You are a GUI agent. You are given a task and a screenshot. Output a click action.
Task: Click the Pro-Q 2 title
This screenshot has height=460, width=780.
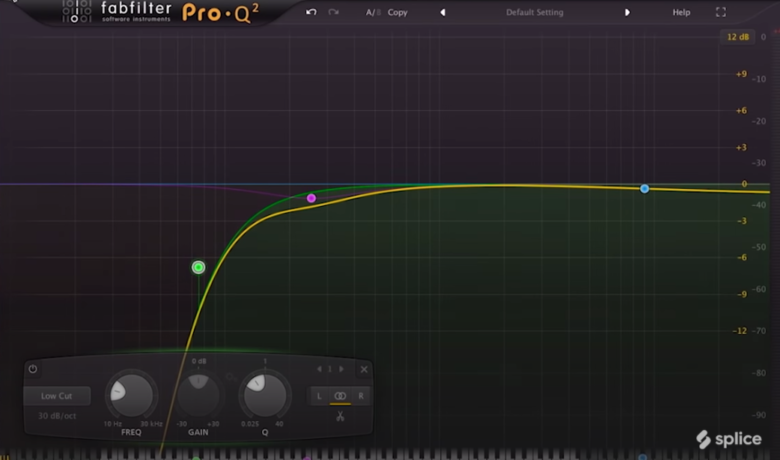coord(220,13)
